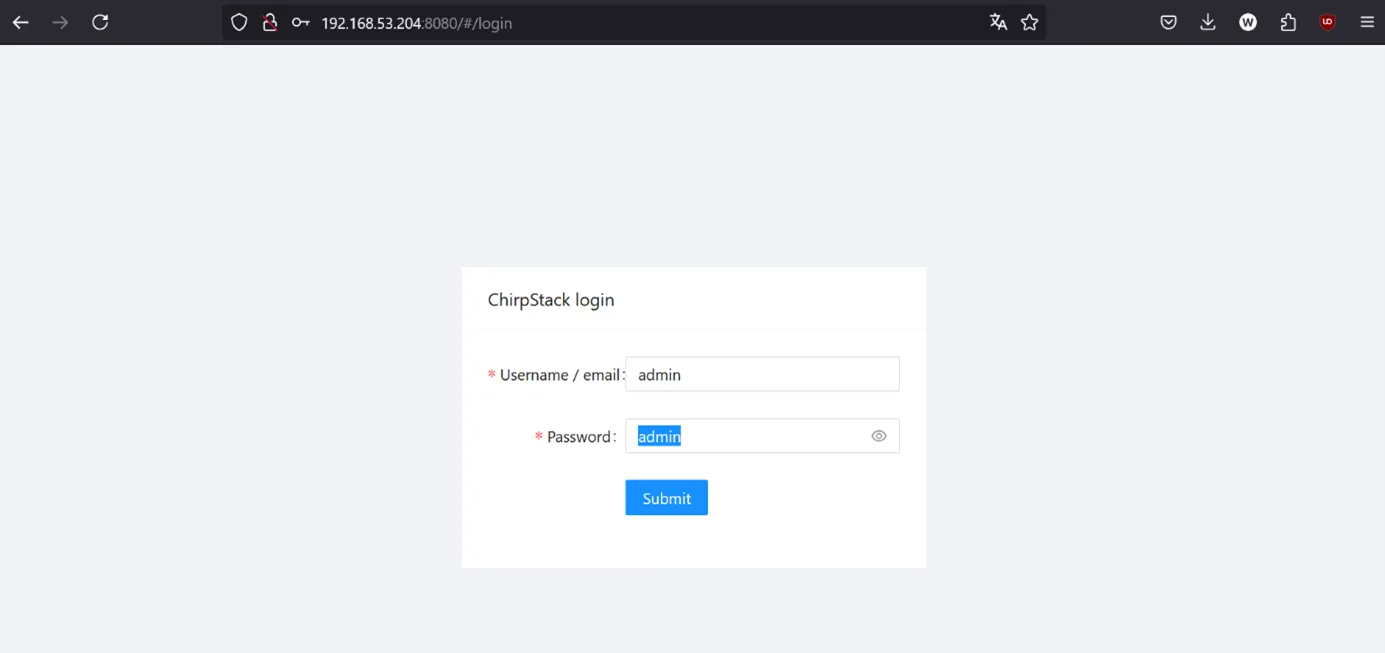Image resolution: width=1385 pixels, height=653 pixels.
Task: Open the Extensions puzzle piece menu
Action: [x=1288, y=22]
